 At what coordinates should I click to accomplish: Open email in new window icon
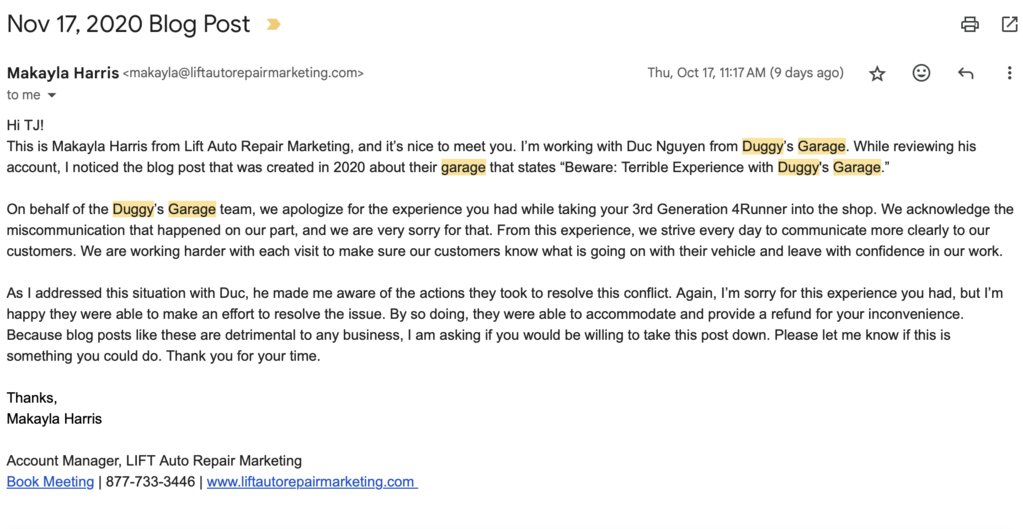[1009, 24]
